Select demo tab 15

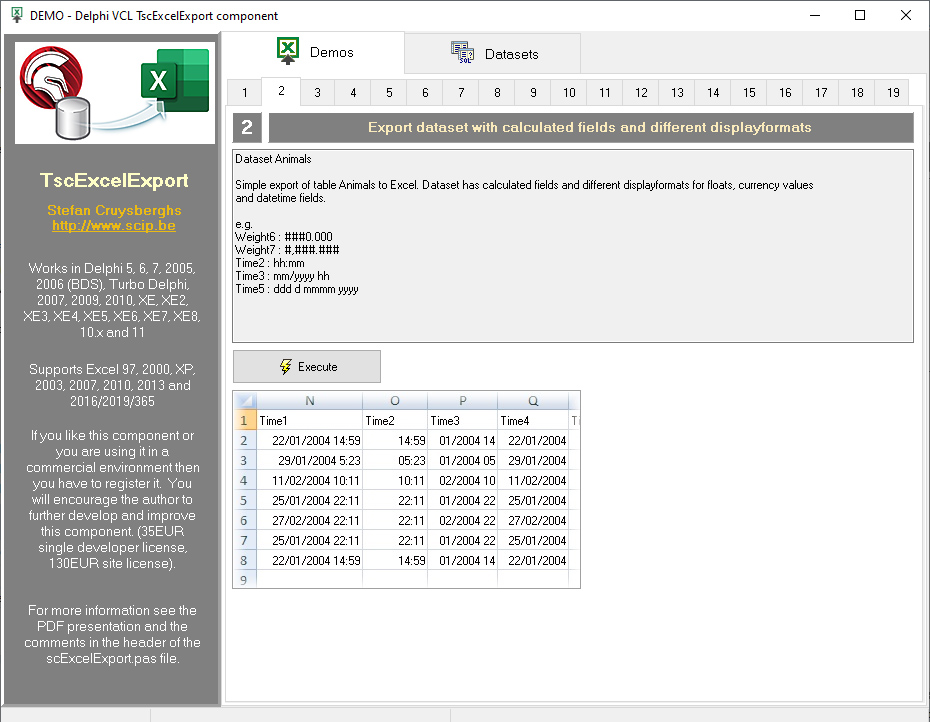[749, 93]
